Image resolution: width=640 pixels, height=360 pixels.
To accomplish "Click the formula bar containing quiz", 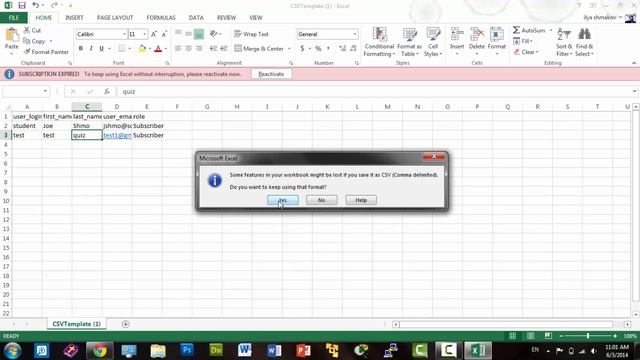I will click(x=373, y=91).
